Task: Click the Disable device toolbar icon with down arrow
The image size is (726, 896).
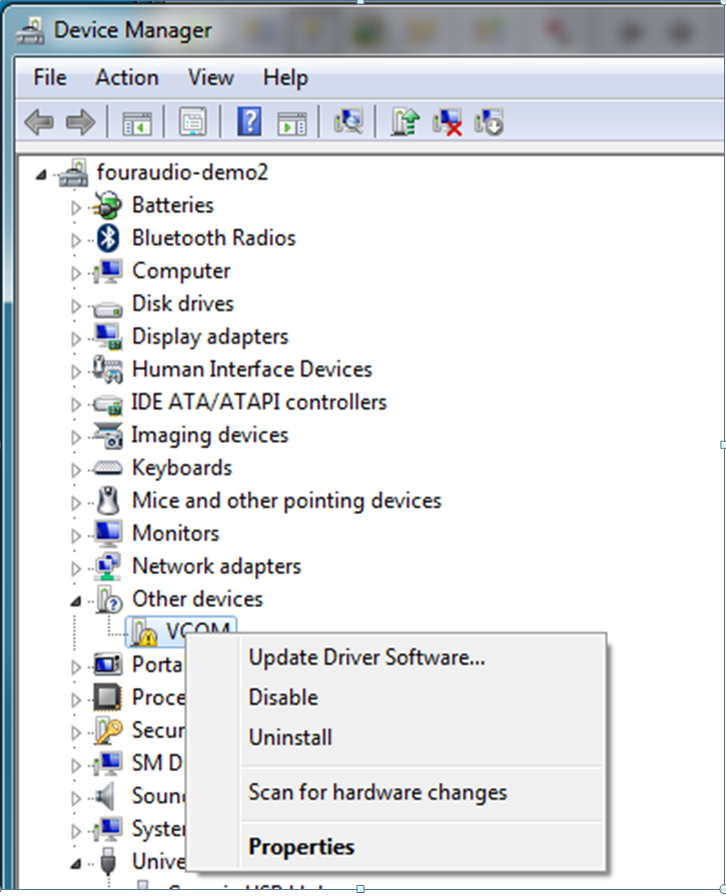Action: pyautogui.click(x=489, y=122)
